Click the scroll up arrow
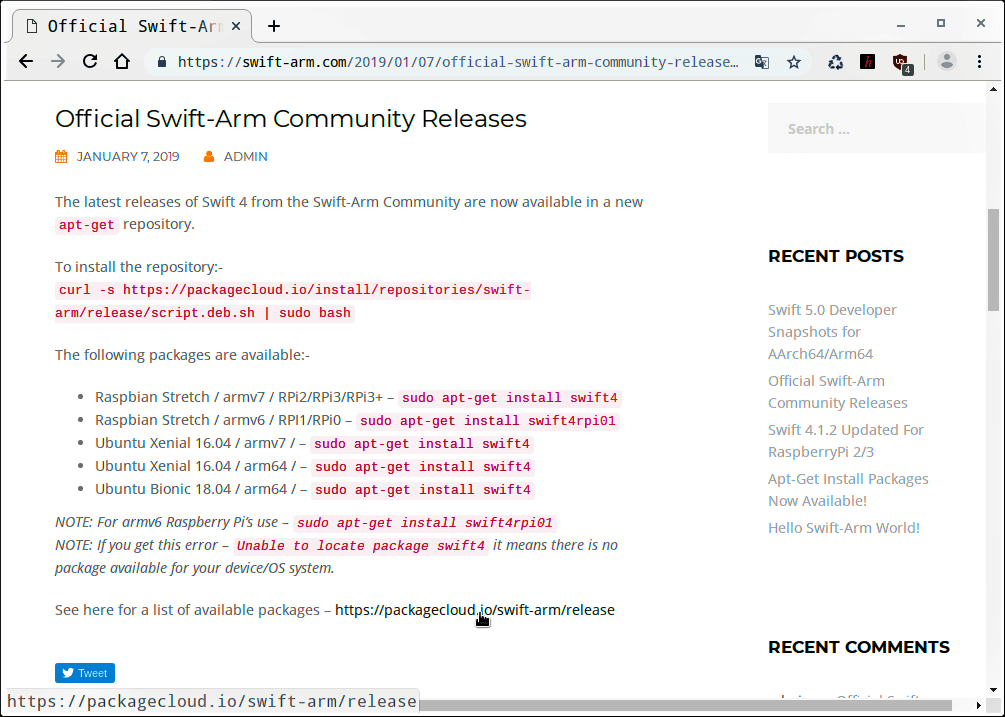 [993, 89]
